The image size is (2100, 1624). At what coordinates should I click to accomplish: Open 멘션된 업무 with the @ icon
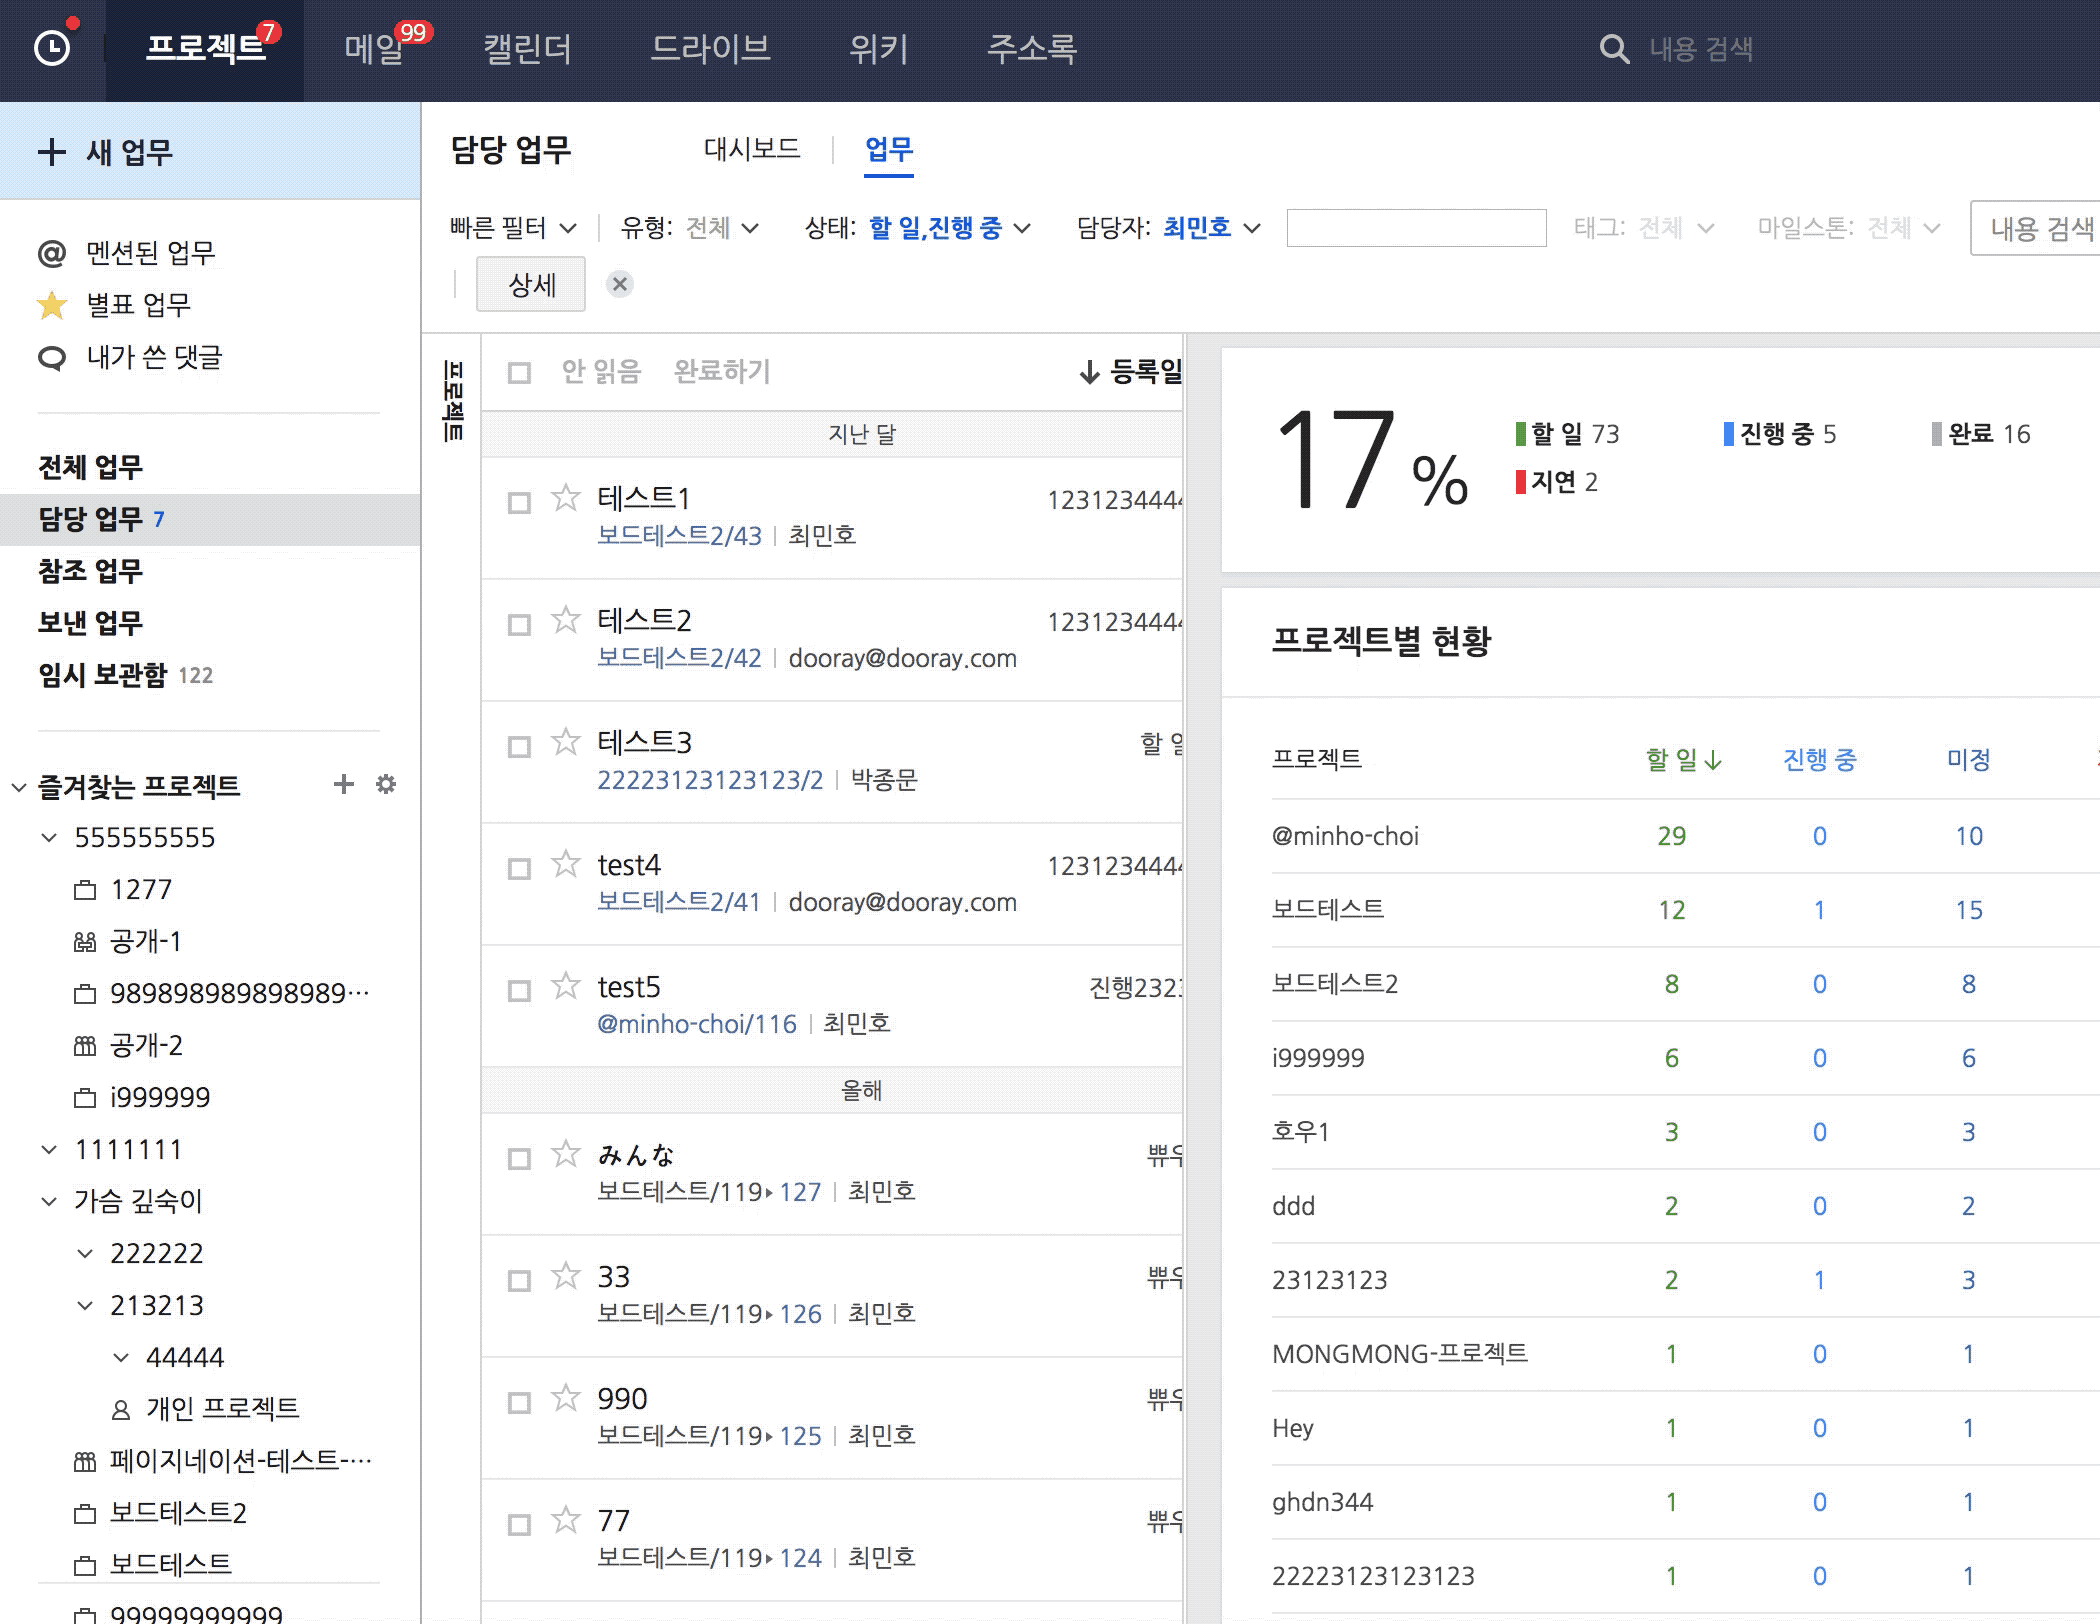point(51,253)
